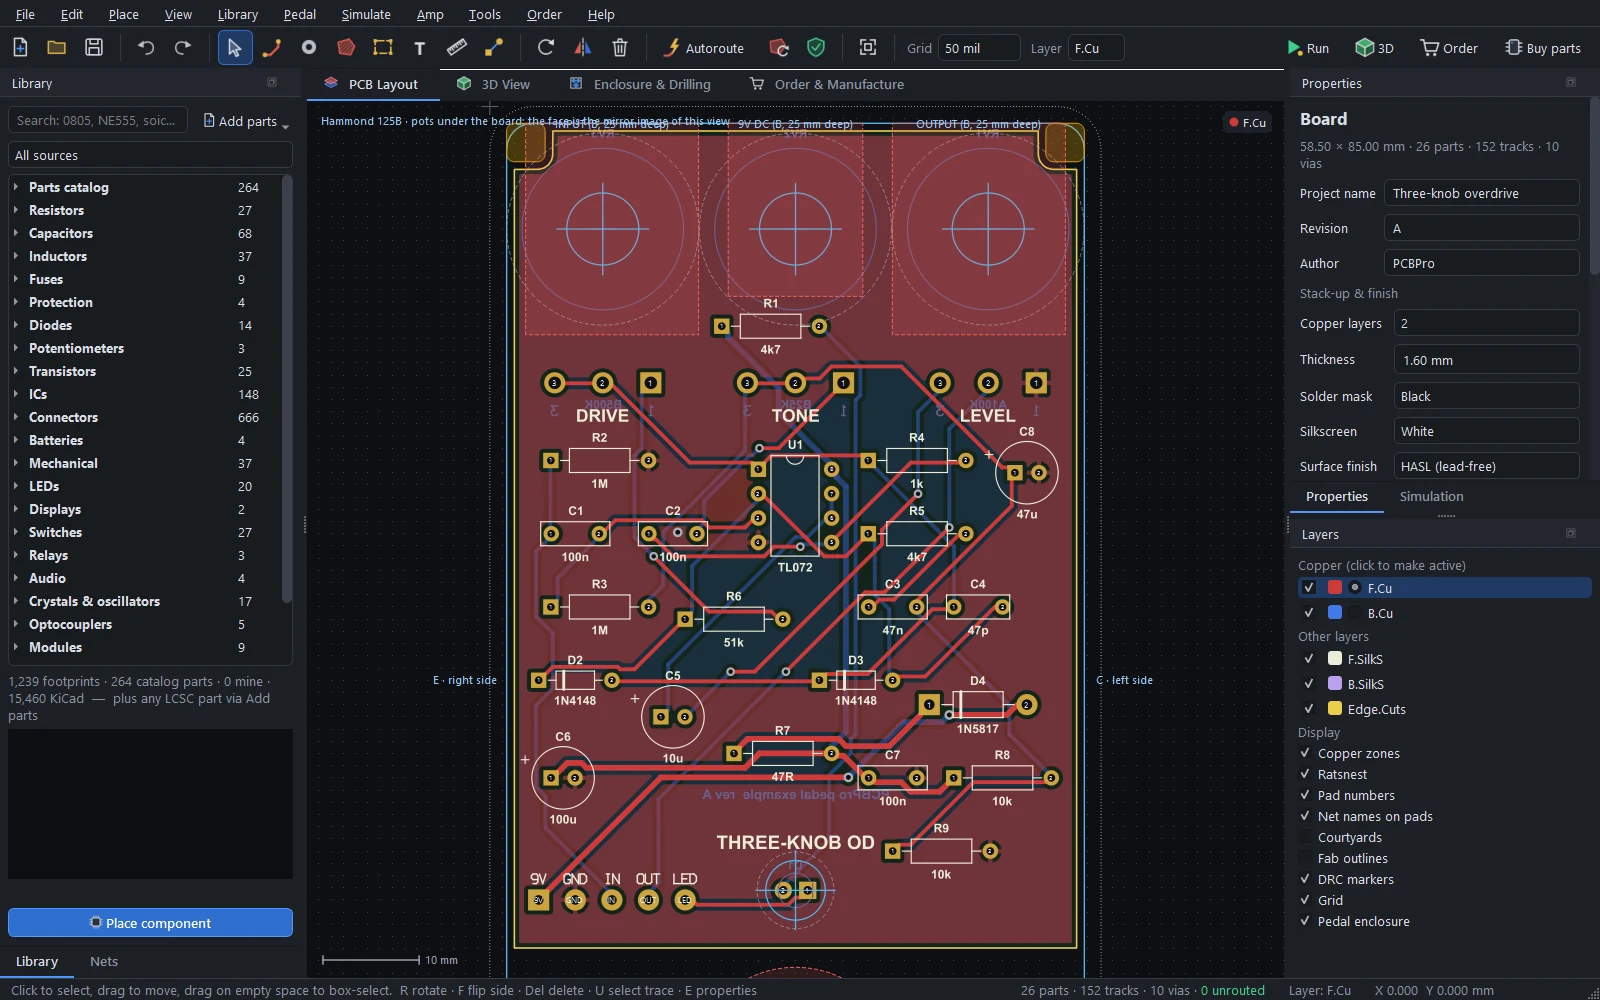Select the add via tool

click(x=309, y=47)
